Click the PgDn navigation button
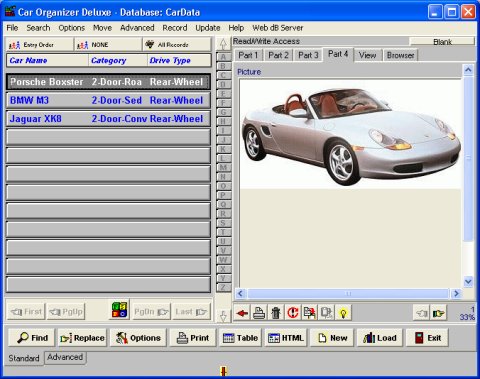Screen dimensions: 480x379 tap(151, 312)
